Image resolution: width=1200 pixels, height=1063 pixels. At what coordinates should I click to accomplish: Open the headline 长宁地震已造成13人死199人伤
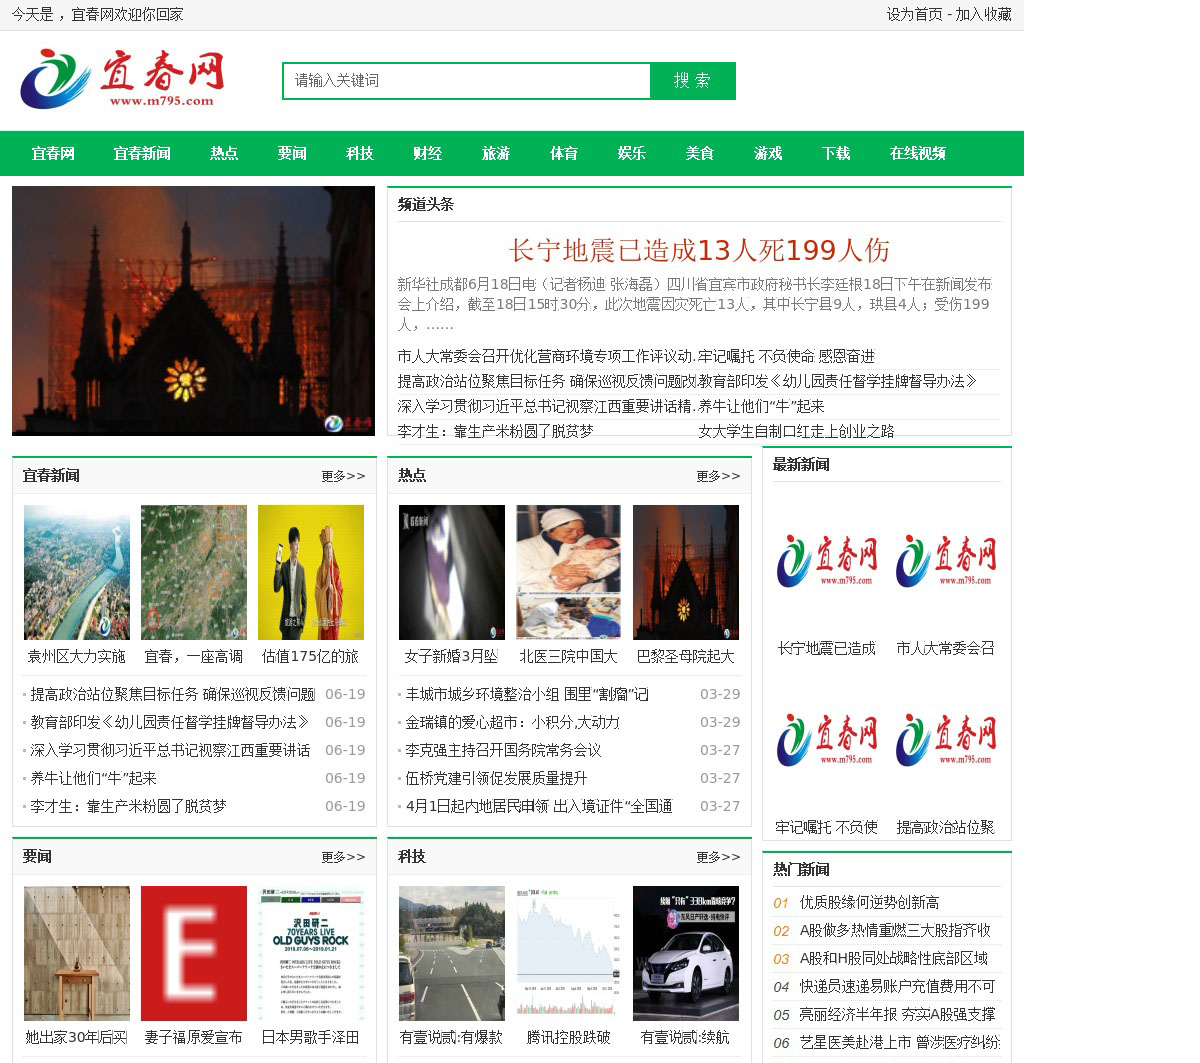pyautogui.click(x=698, y=250)
